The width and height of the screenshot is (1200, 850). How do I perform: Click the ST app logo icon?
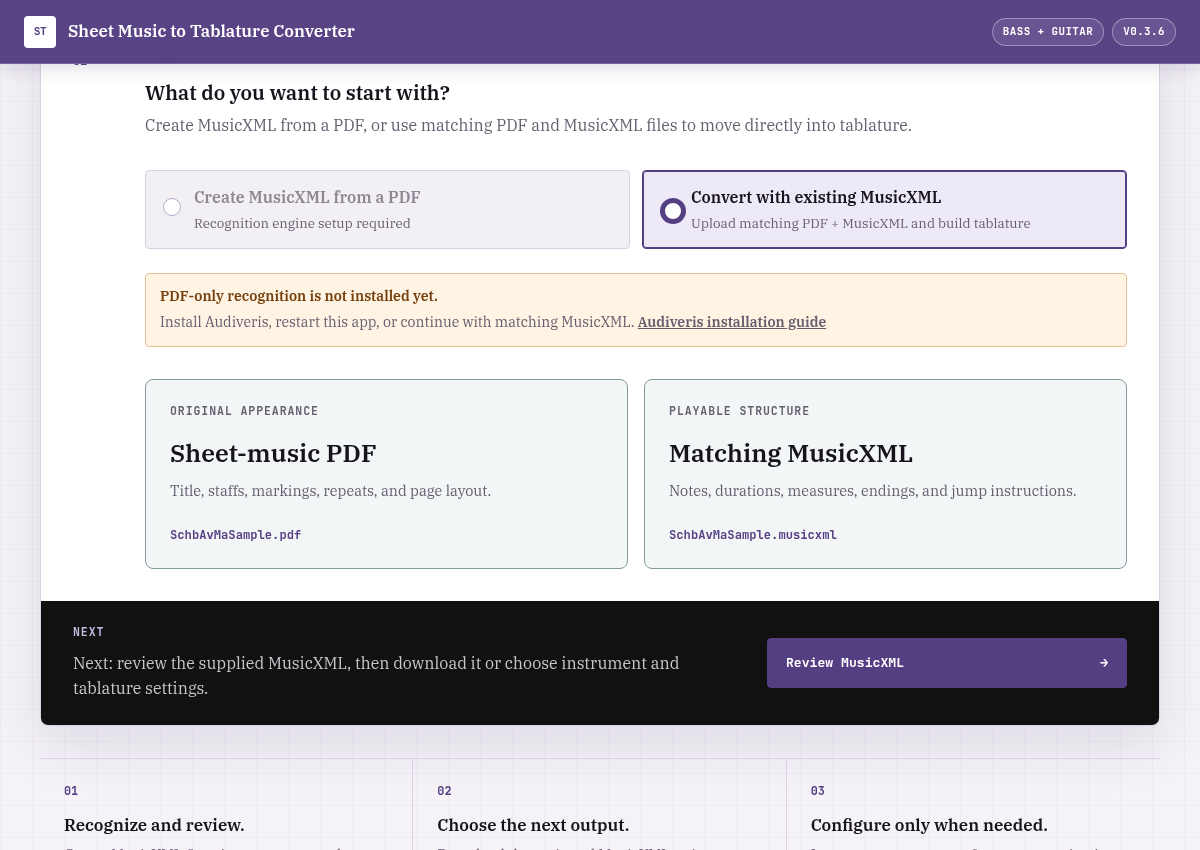(40, 32)
